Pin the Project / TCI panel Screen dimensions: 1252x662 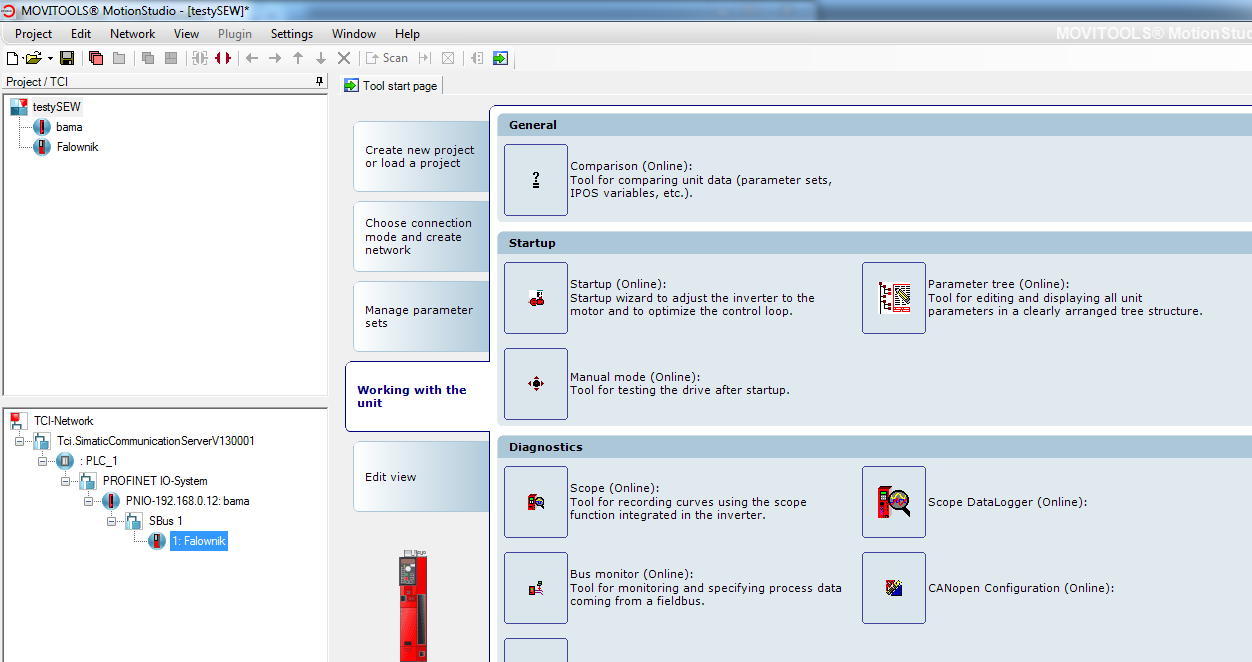[x=320, y=81]
